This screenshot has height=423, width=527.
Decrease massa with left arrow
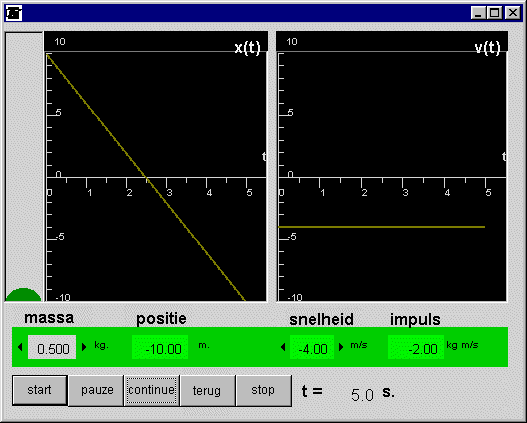pos(20,347)
